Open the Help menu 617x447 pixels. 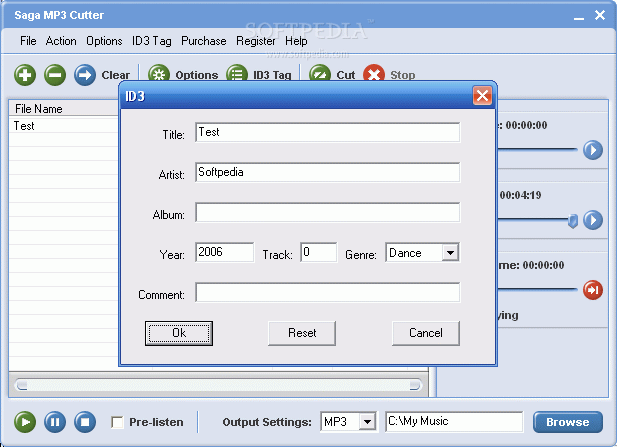pos(296,41)
